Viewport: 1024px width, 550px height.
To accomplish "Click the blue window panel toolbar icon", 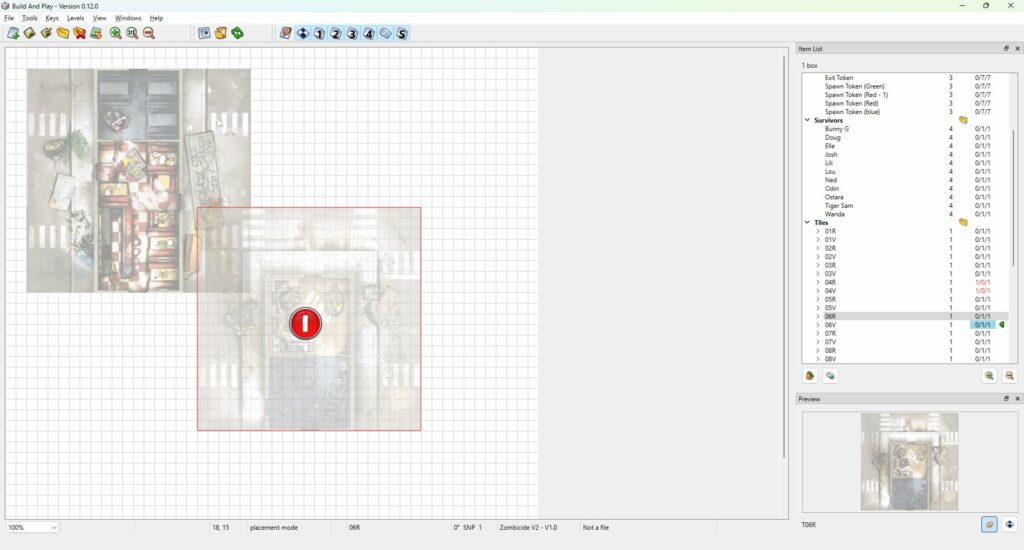I will coord(204,33).
